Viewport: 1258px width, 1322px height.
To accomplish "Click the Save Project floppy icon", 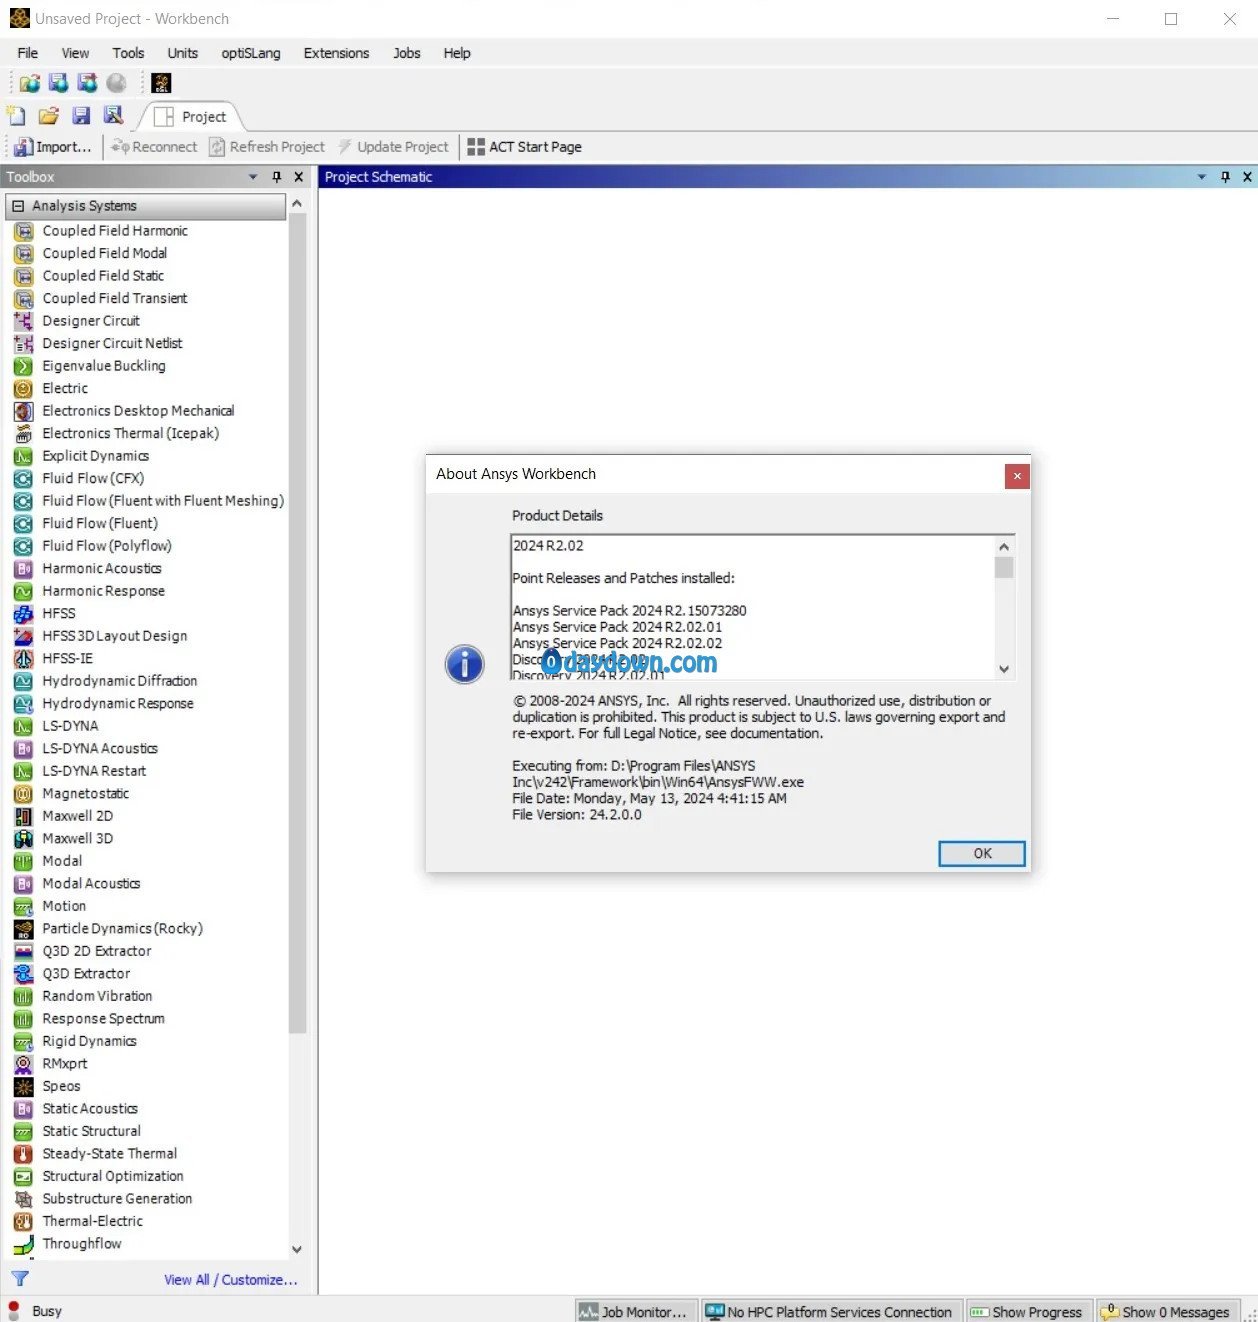I will coord(81,116).
